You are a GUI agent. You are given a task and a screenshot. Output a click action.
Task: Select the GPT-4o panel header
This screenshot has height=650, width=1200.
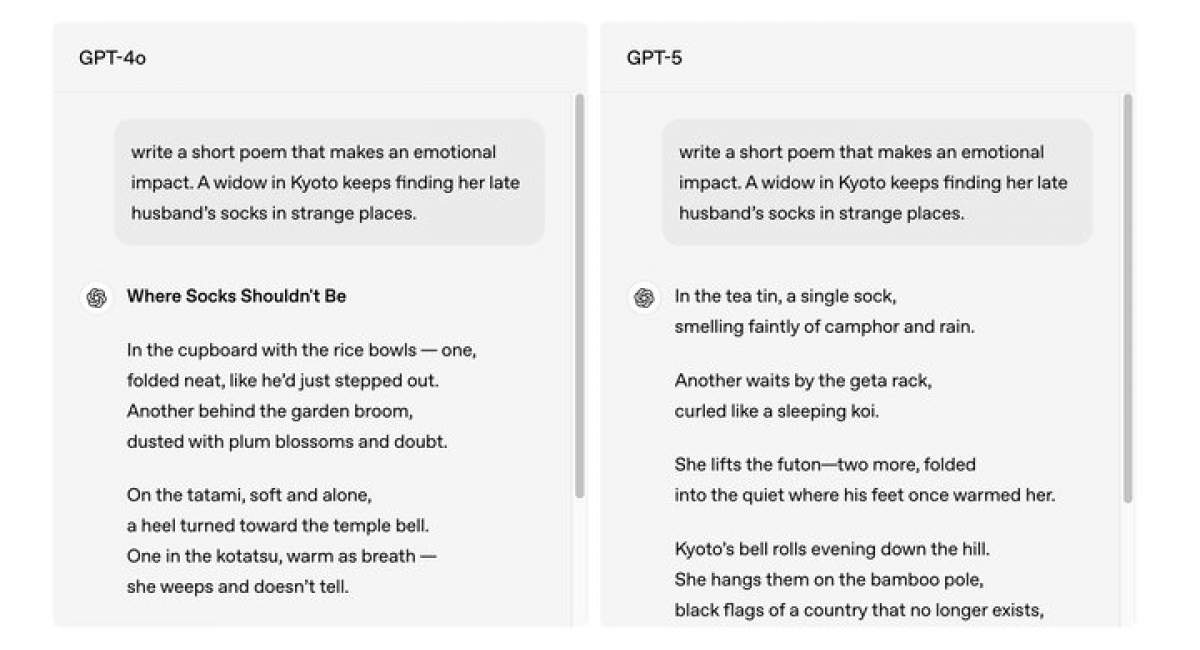(x=320, y=58)
